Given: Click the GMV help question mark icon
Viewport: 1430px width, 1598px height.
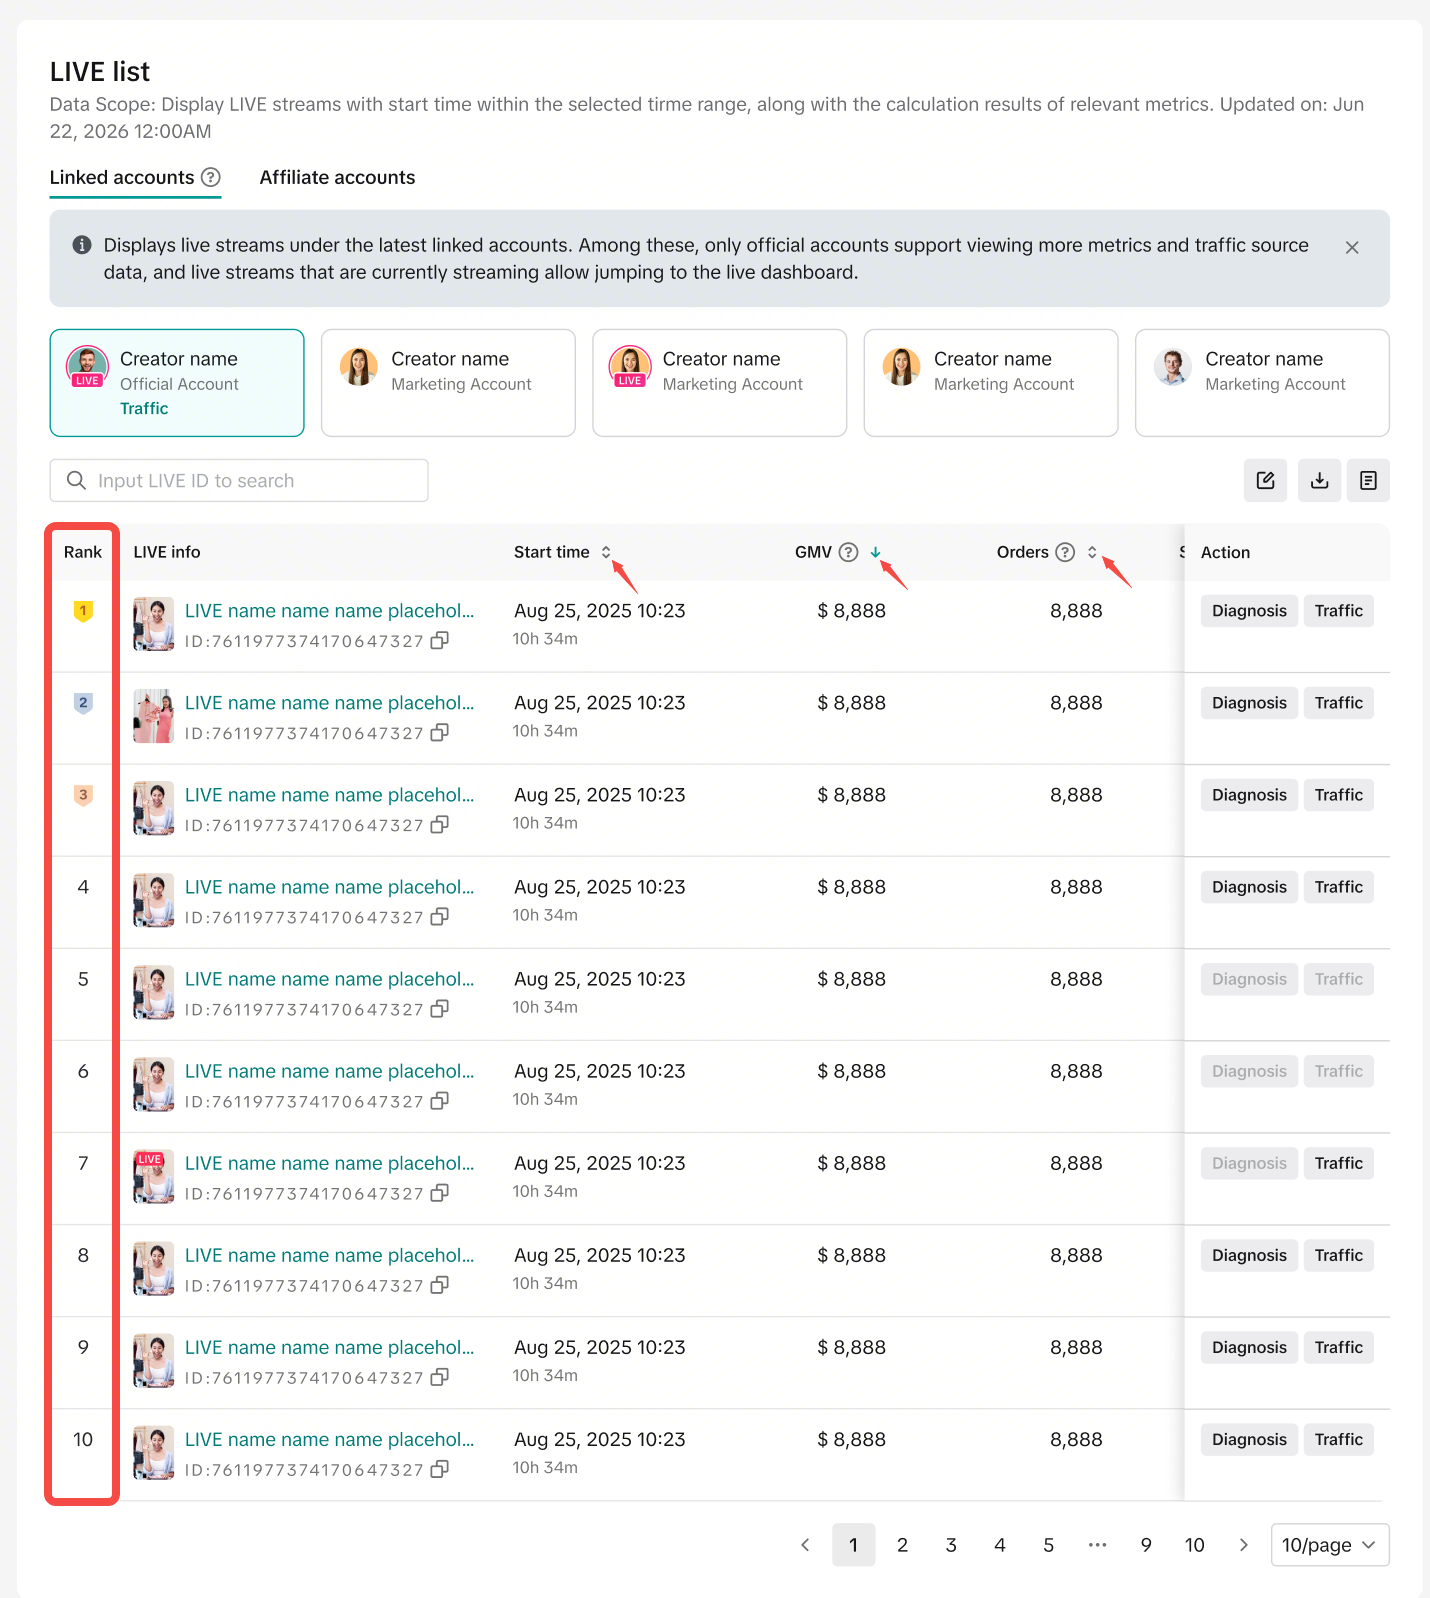Looking at the screenshot, I should tap(848, 552).
